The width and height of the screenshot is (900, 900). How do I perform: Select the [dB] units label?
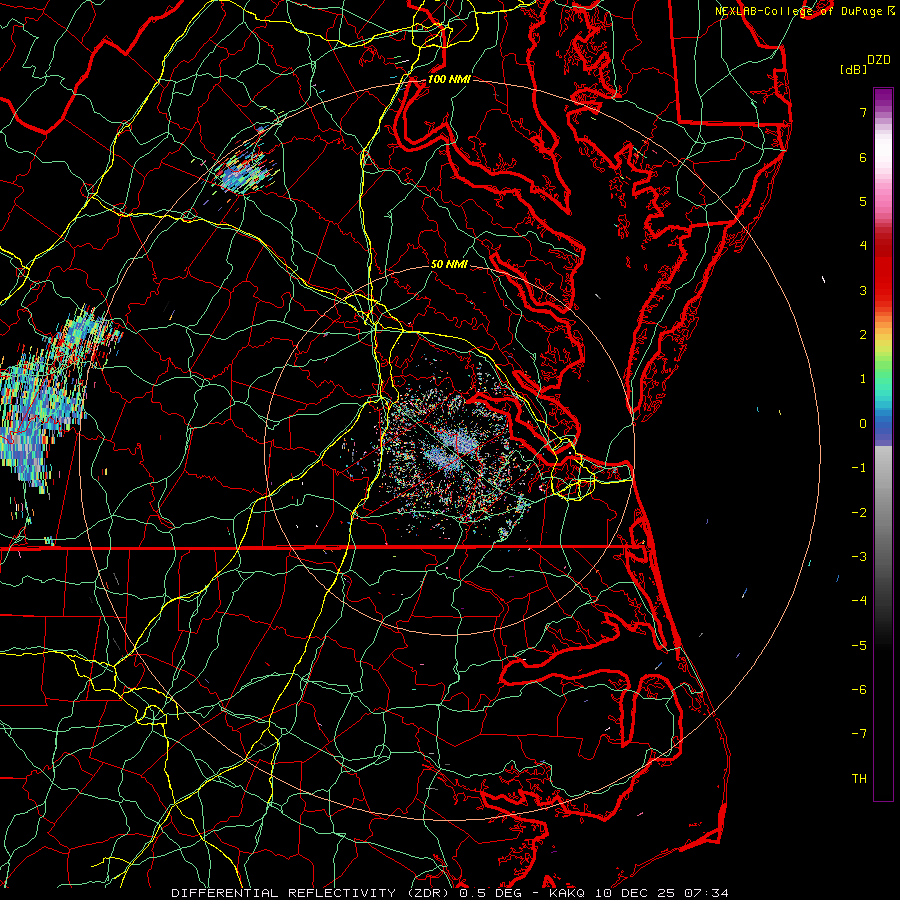tap(853, 70)
